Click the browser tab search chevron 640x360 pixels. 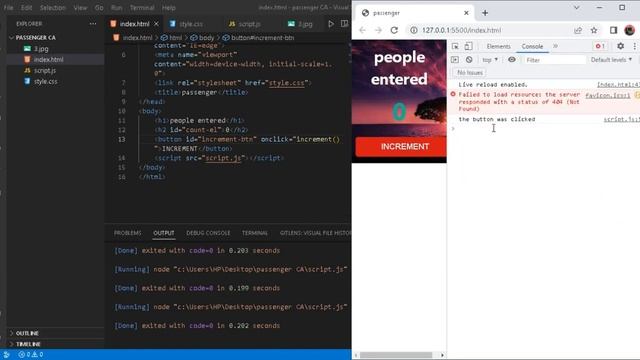[576, 7]
